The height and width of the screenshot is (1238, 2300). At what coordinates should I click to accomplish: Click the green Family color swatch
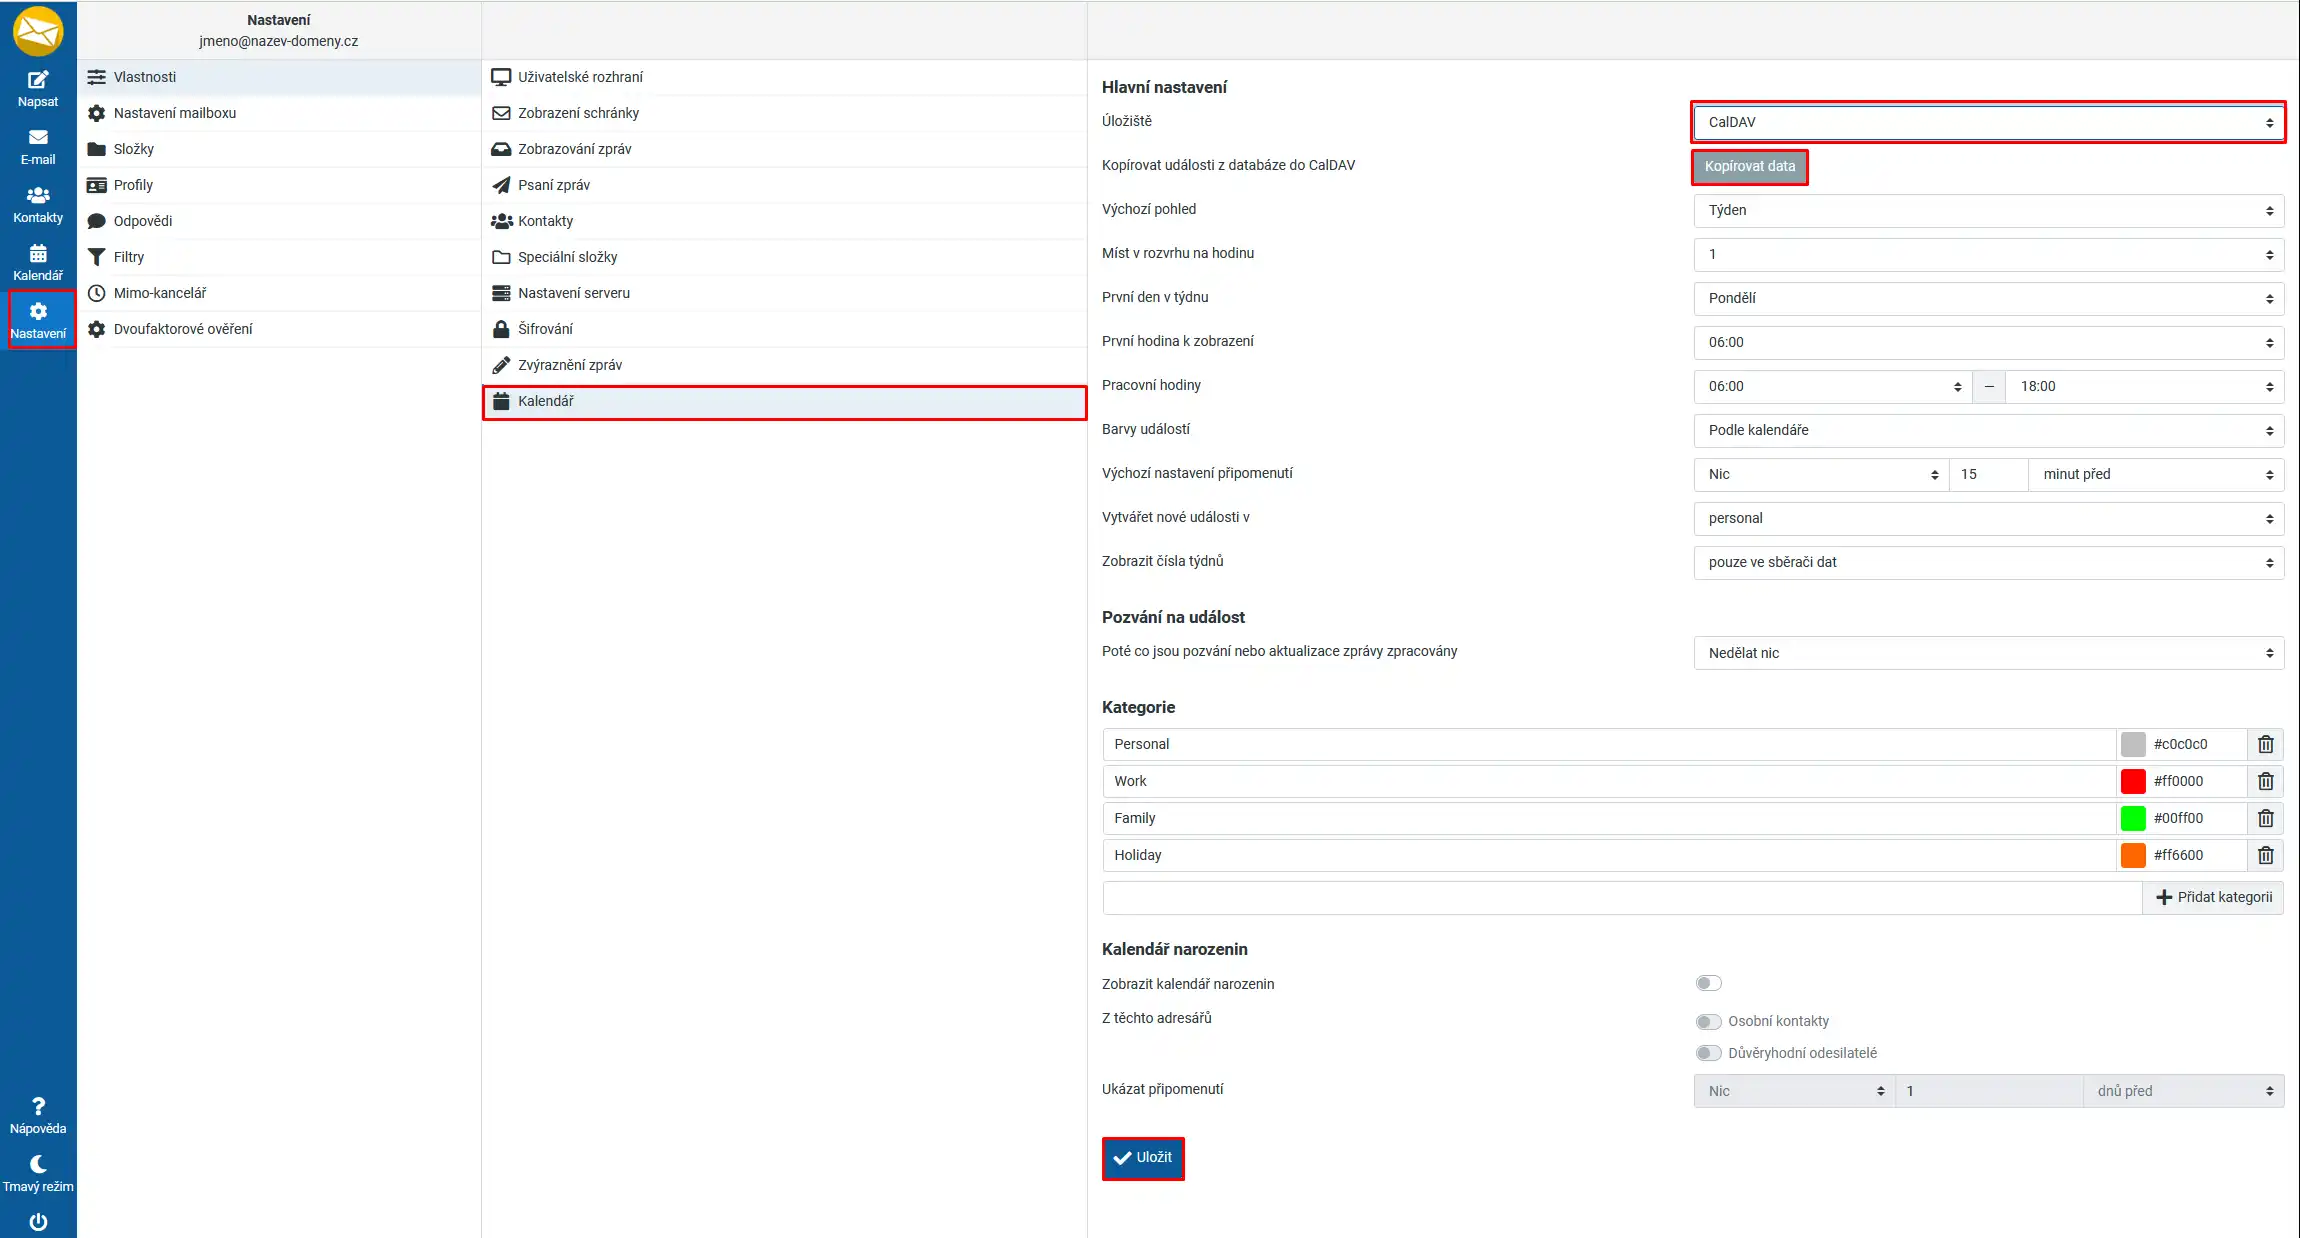(2132, 818)
